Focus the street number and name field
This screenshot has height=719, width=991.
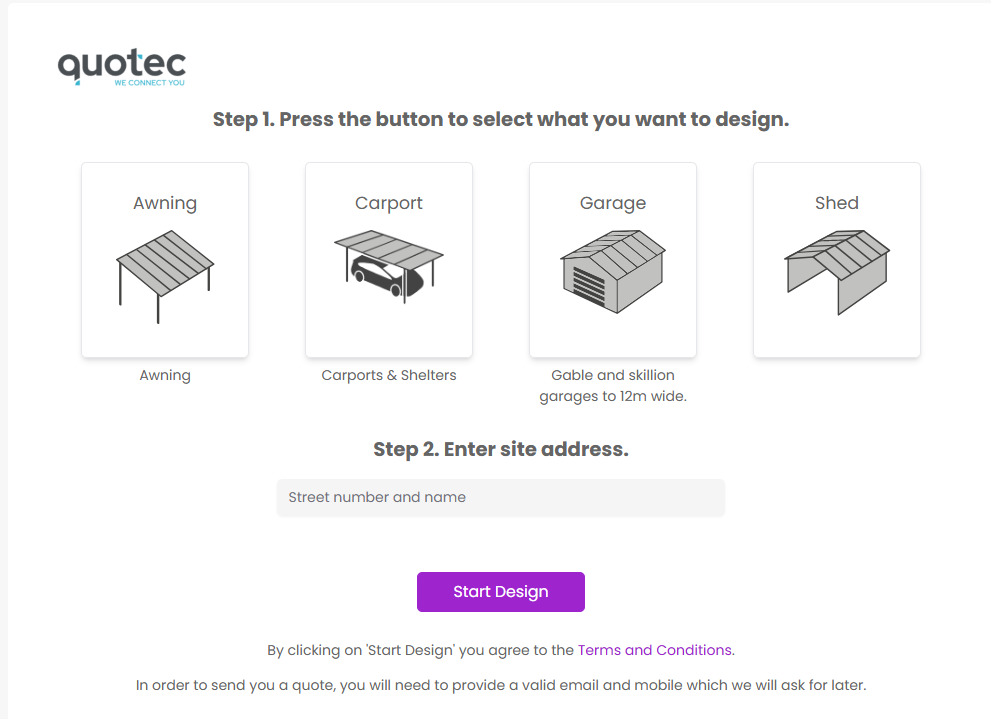click(501, 498)
